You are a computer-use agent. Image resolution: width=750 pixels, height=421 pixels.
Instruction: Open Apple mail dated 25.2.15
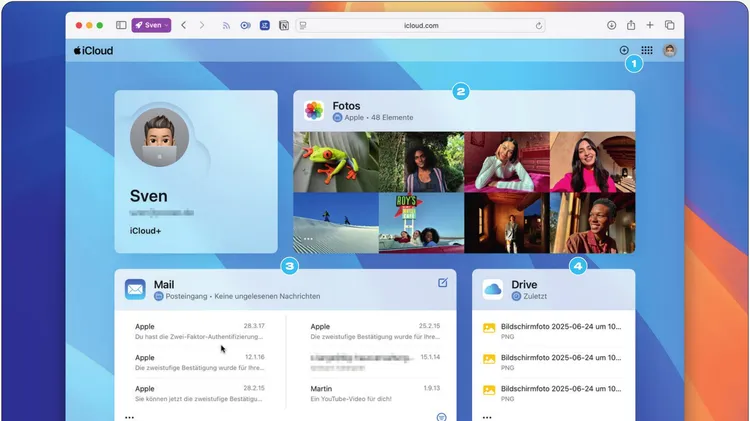(375, 331)
